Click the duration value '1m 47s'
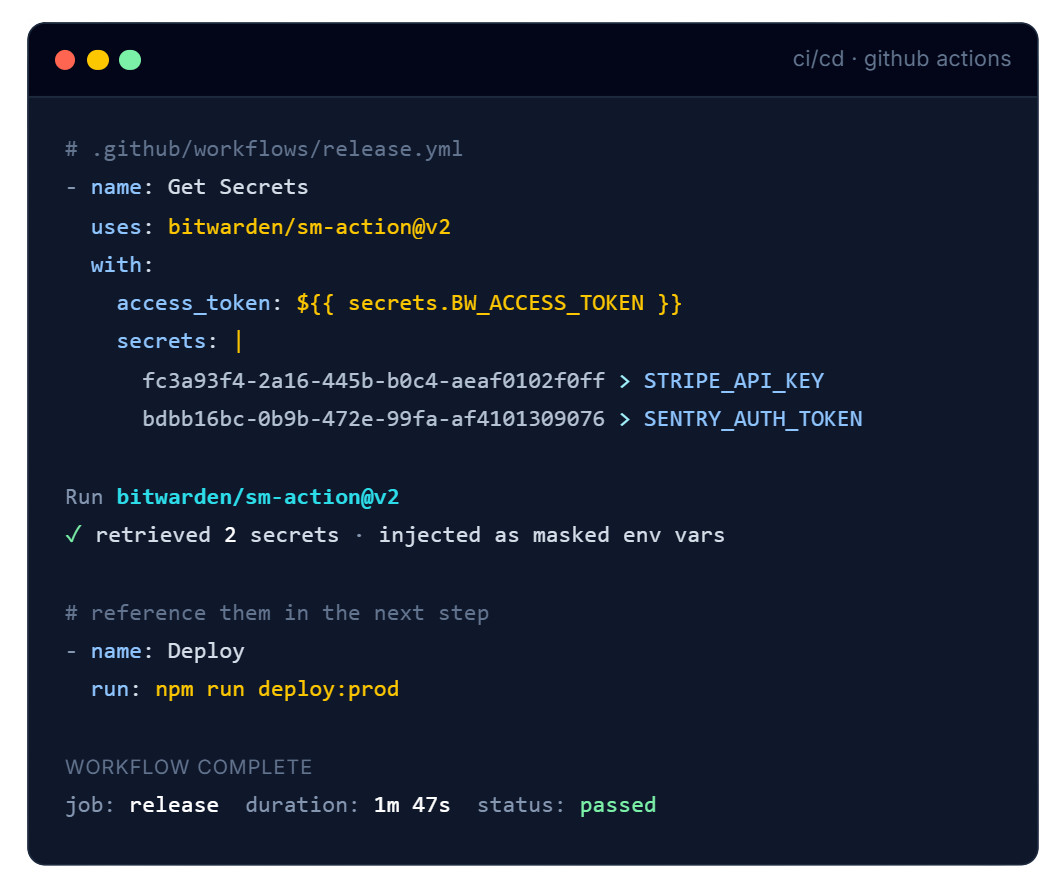This screenshot has width=1064, height=878. point(412,805)
